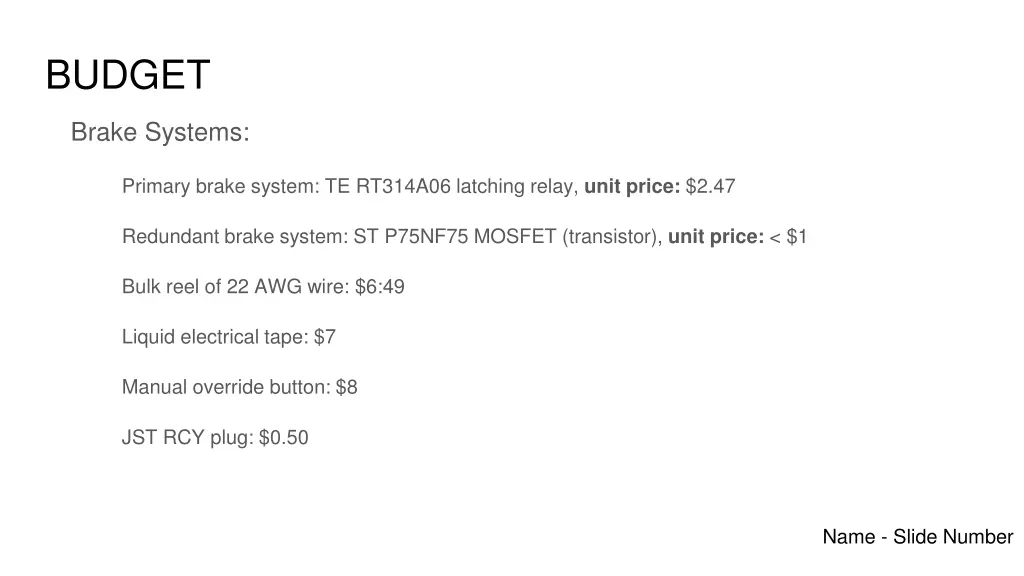Click the TE RT314A06 latching relay text
Screen dimensions: 1024x576
[x=451, y=187]
